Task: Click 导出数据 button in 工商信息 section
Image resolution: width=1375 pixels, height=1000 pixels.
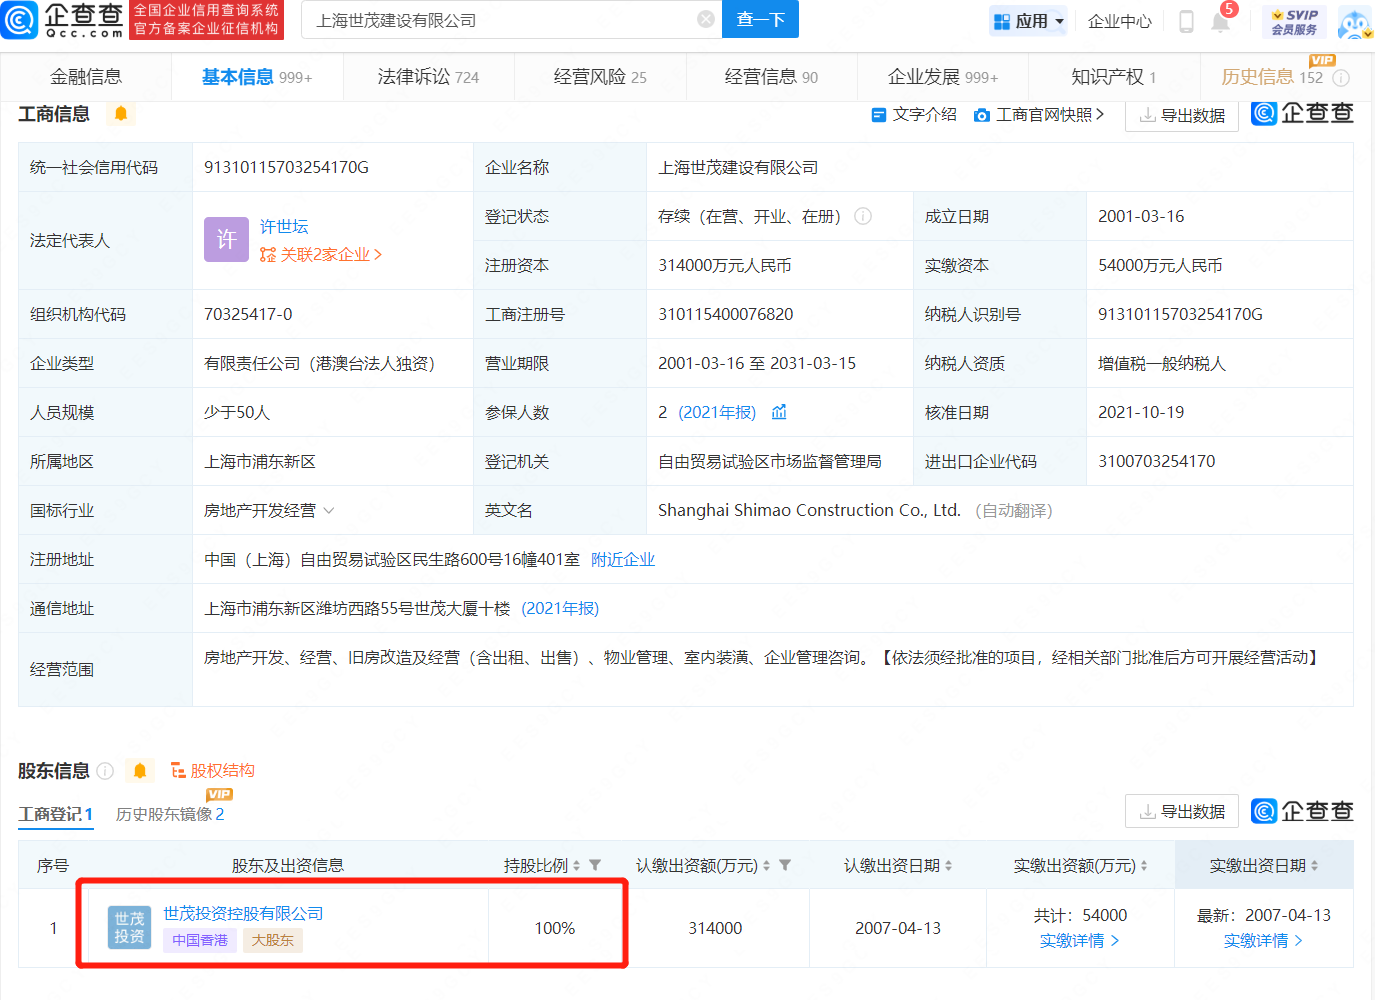Action: tap(1182, 115)
